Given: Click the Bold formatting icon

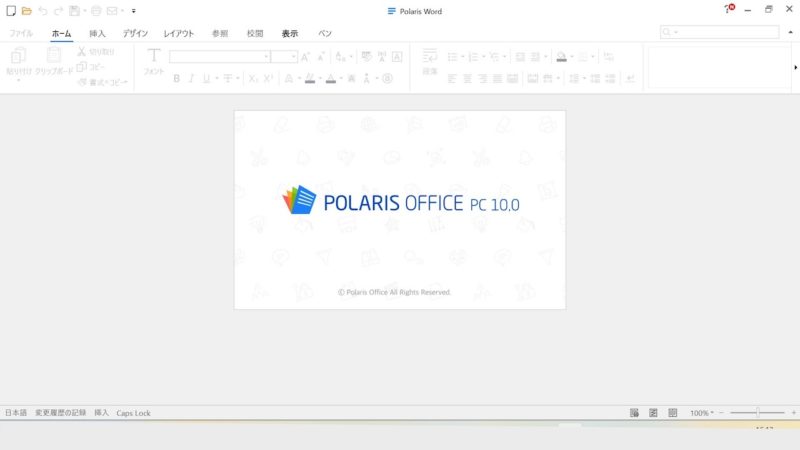Looking at the screenshot, I should (177, 78).
